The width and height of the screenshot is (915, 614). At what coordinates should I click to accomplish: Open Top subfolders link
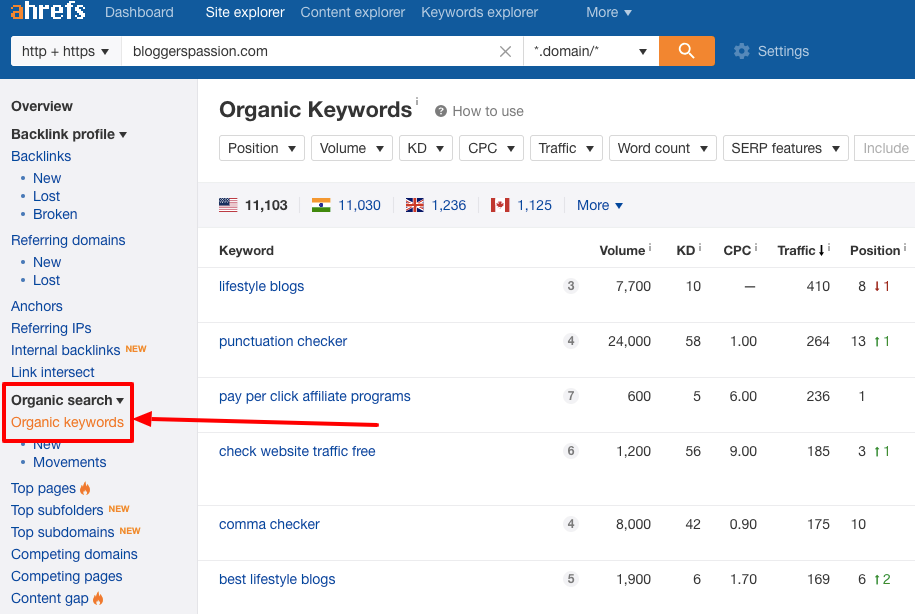(57, 511)
